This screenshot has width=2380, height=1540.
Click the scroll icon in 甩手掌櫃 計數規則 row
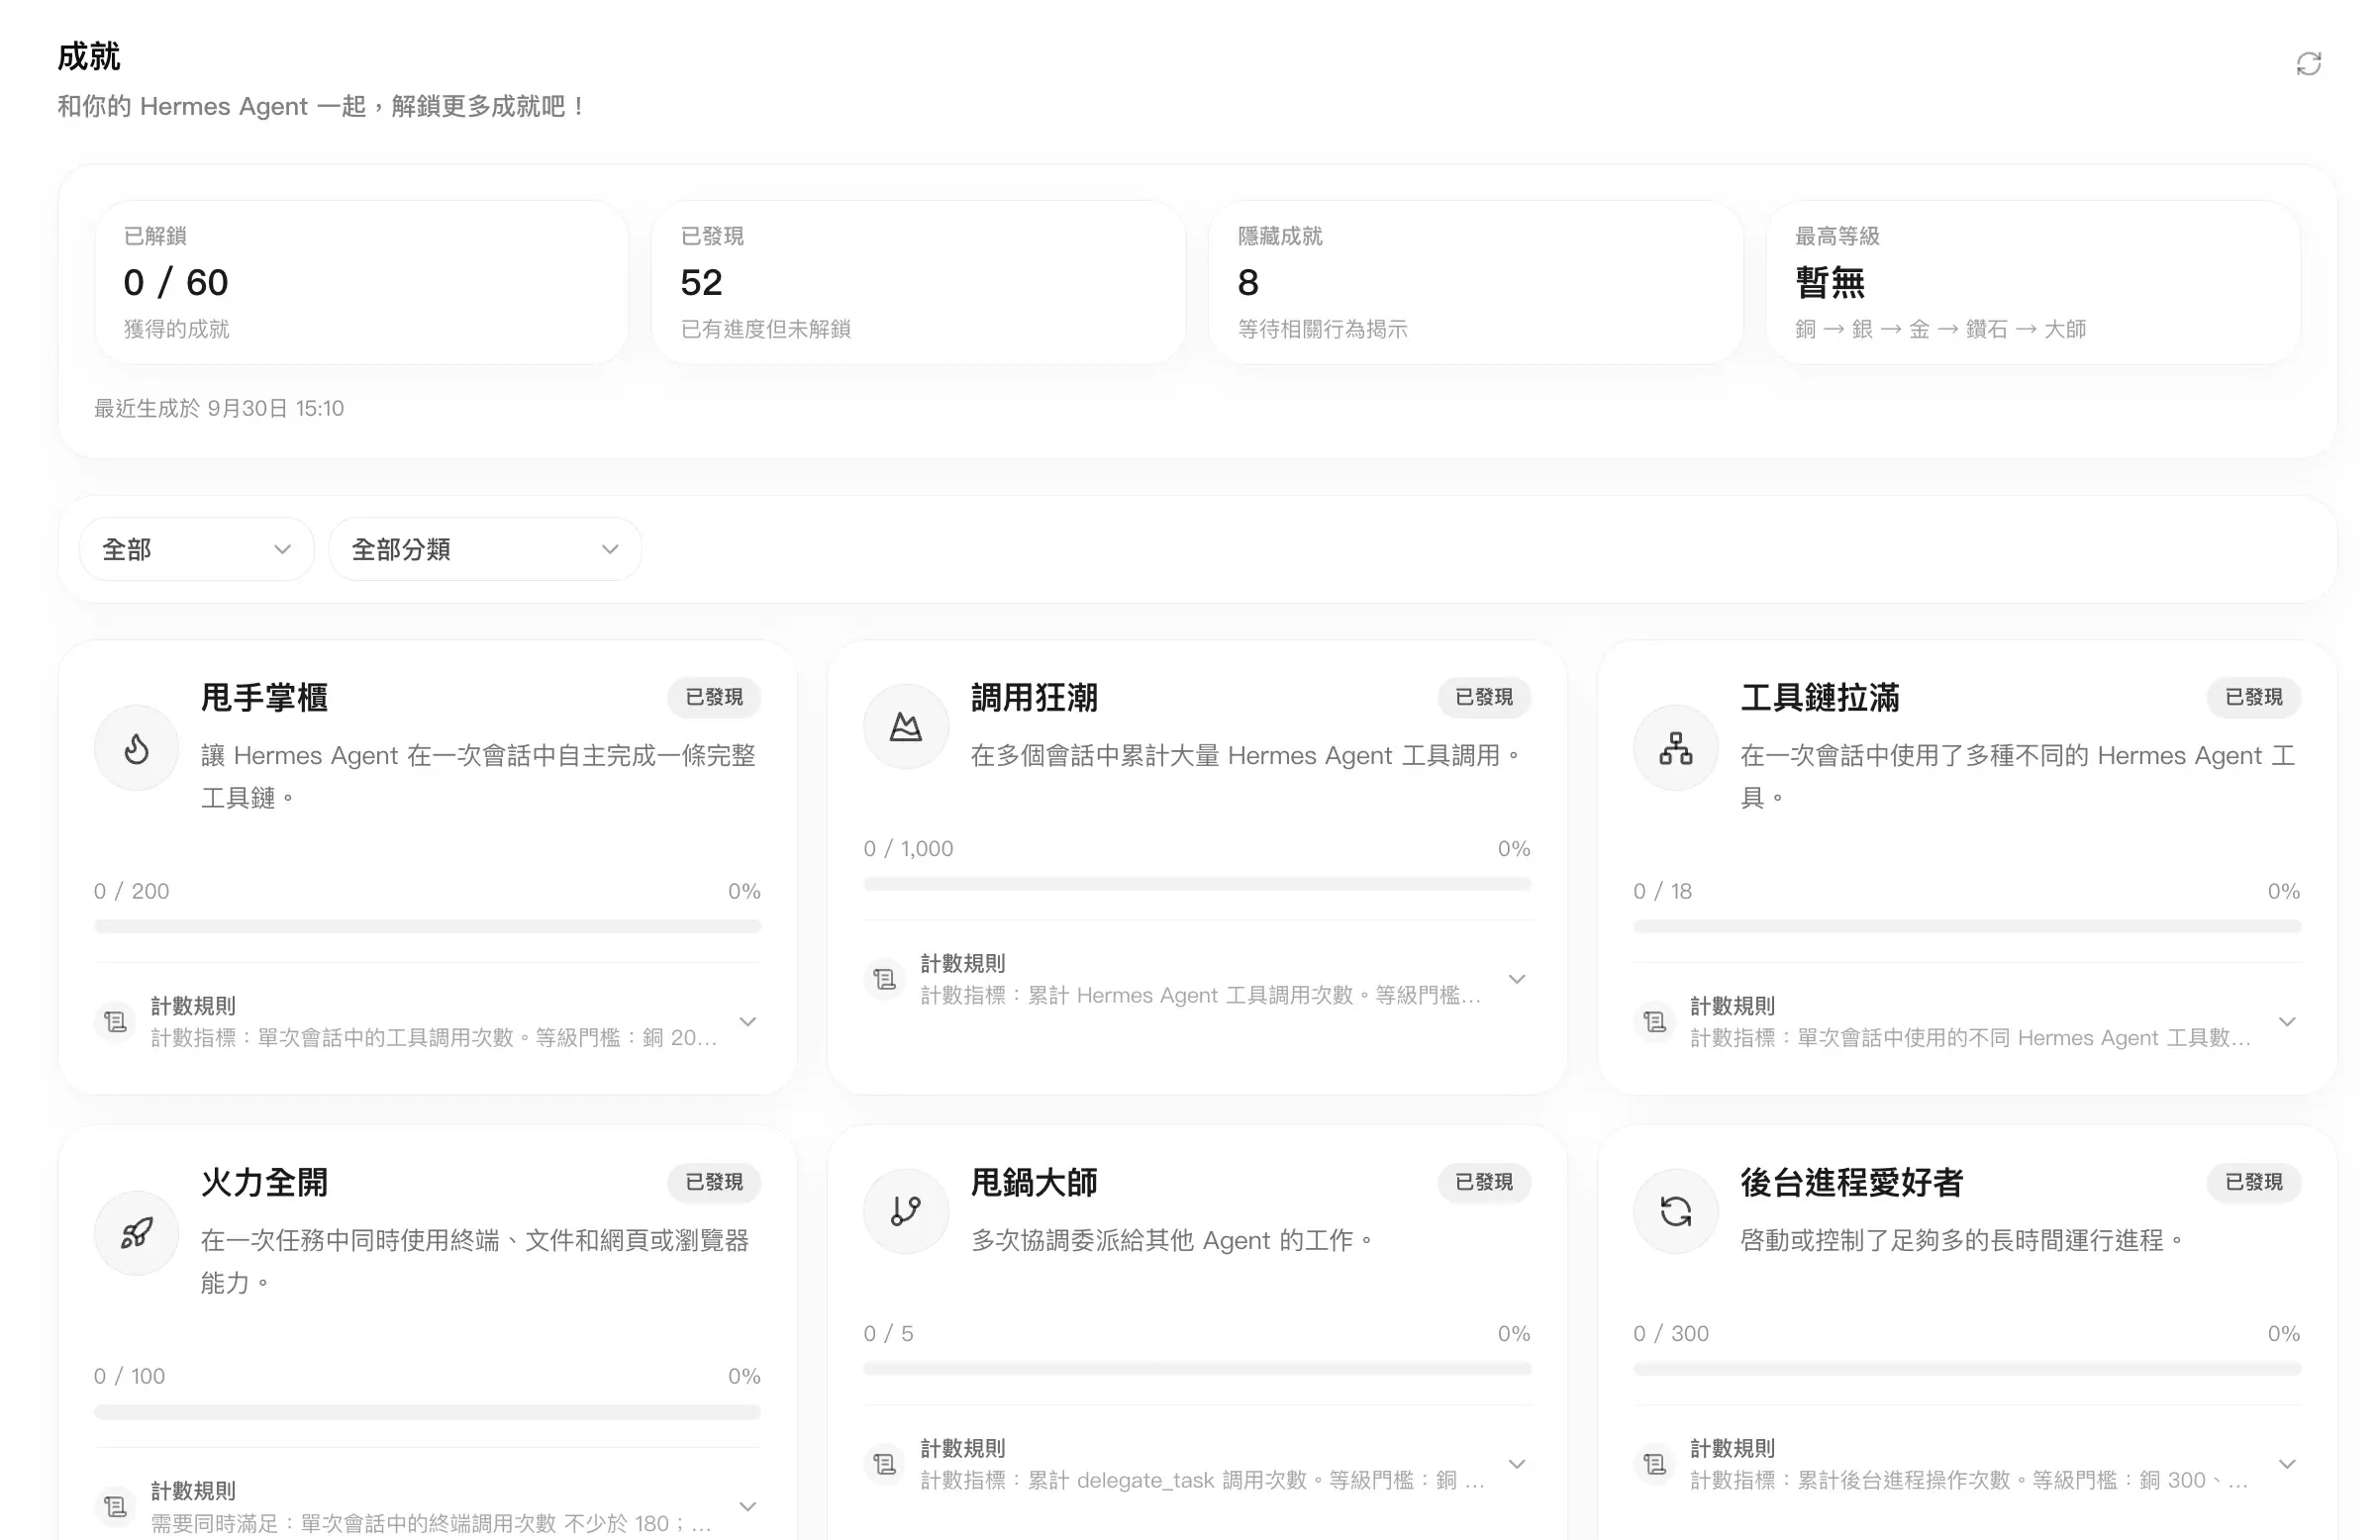coord(115,1021)
